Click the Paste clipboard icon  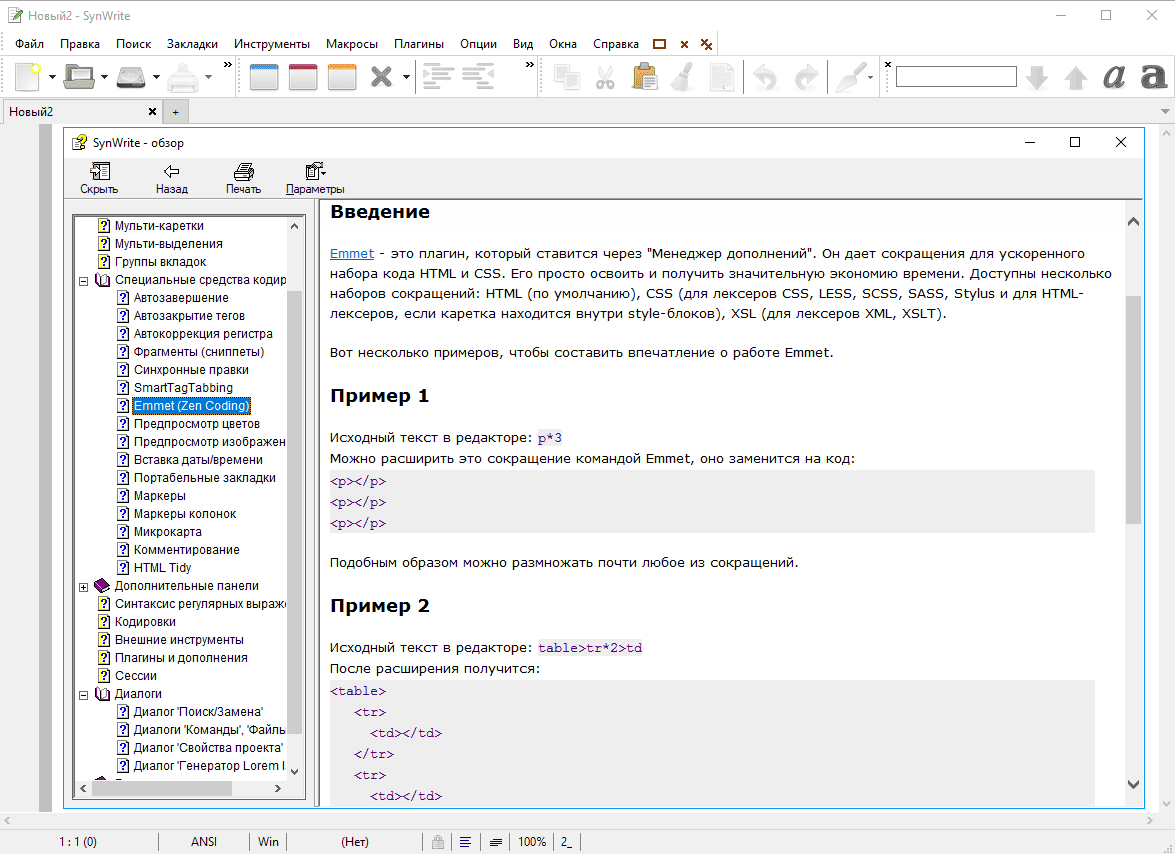pyautogui.click(x=644, y=76)
